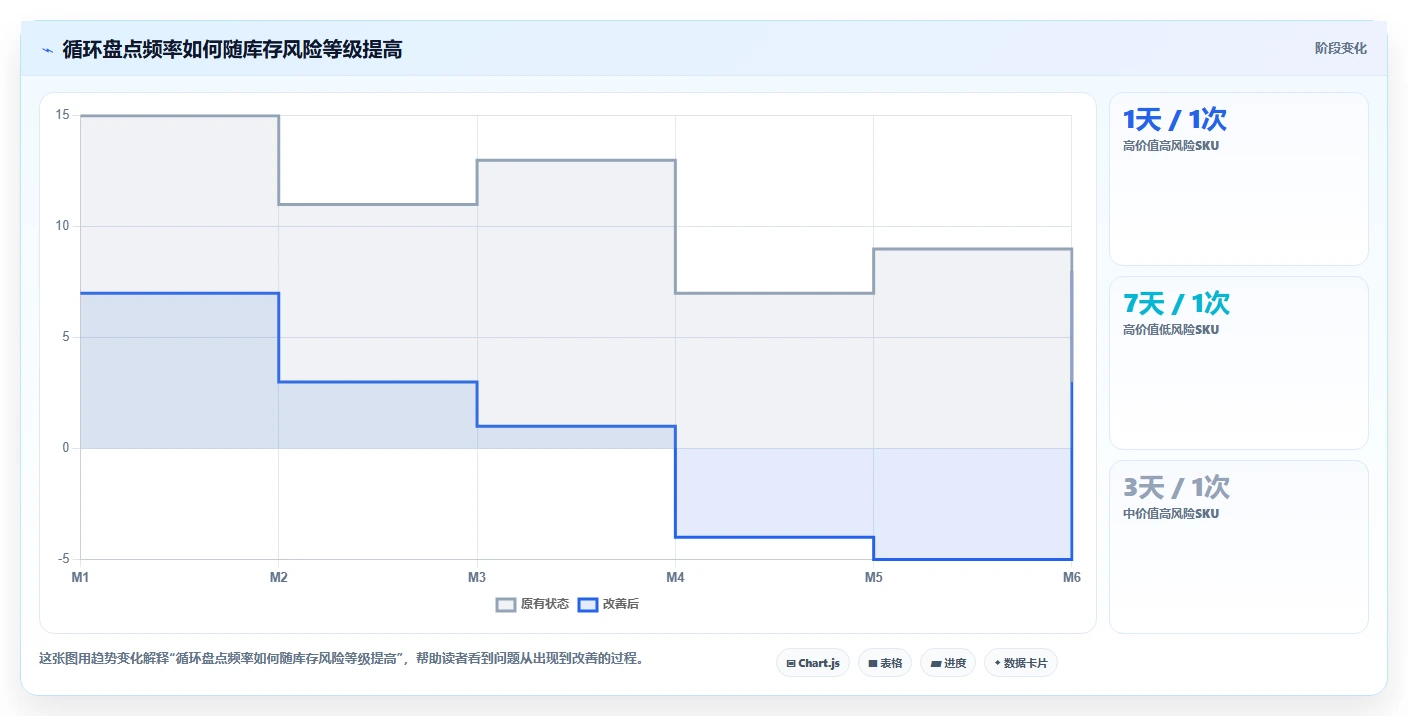
Task: Click the 表格 tag icon
Action: point(872,663)
